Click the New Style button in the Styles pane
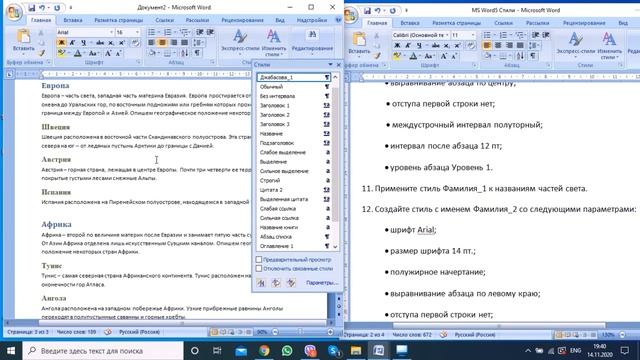 261,283
